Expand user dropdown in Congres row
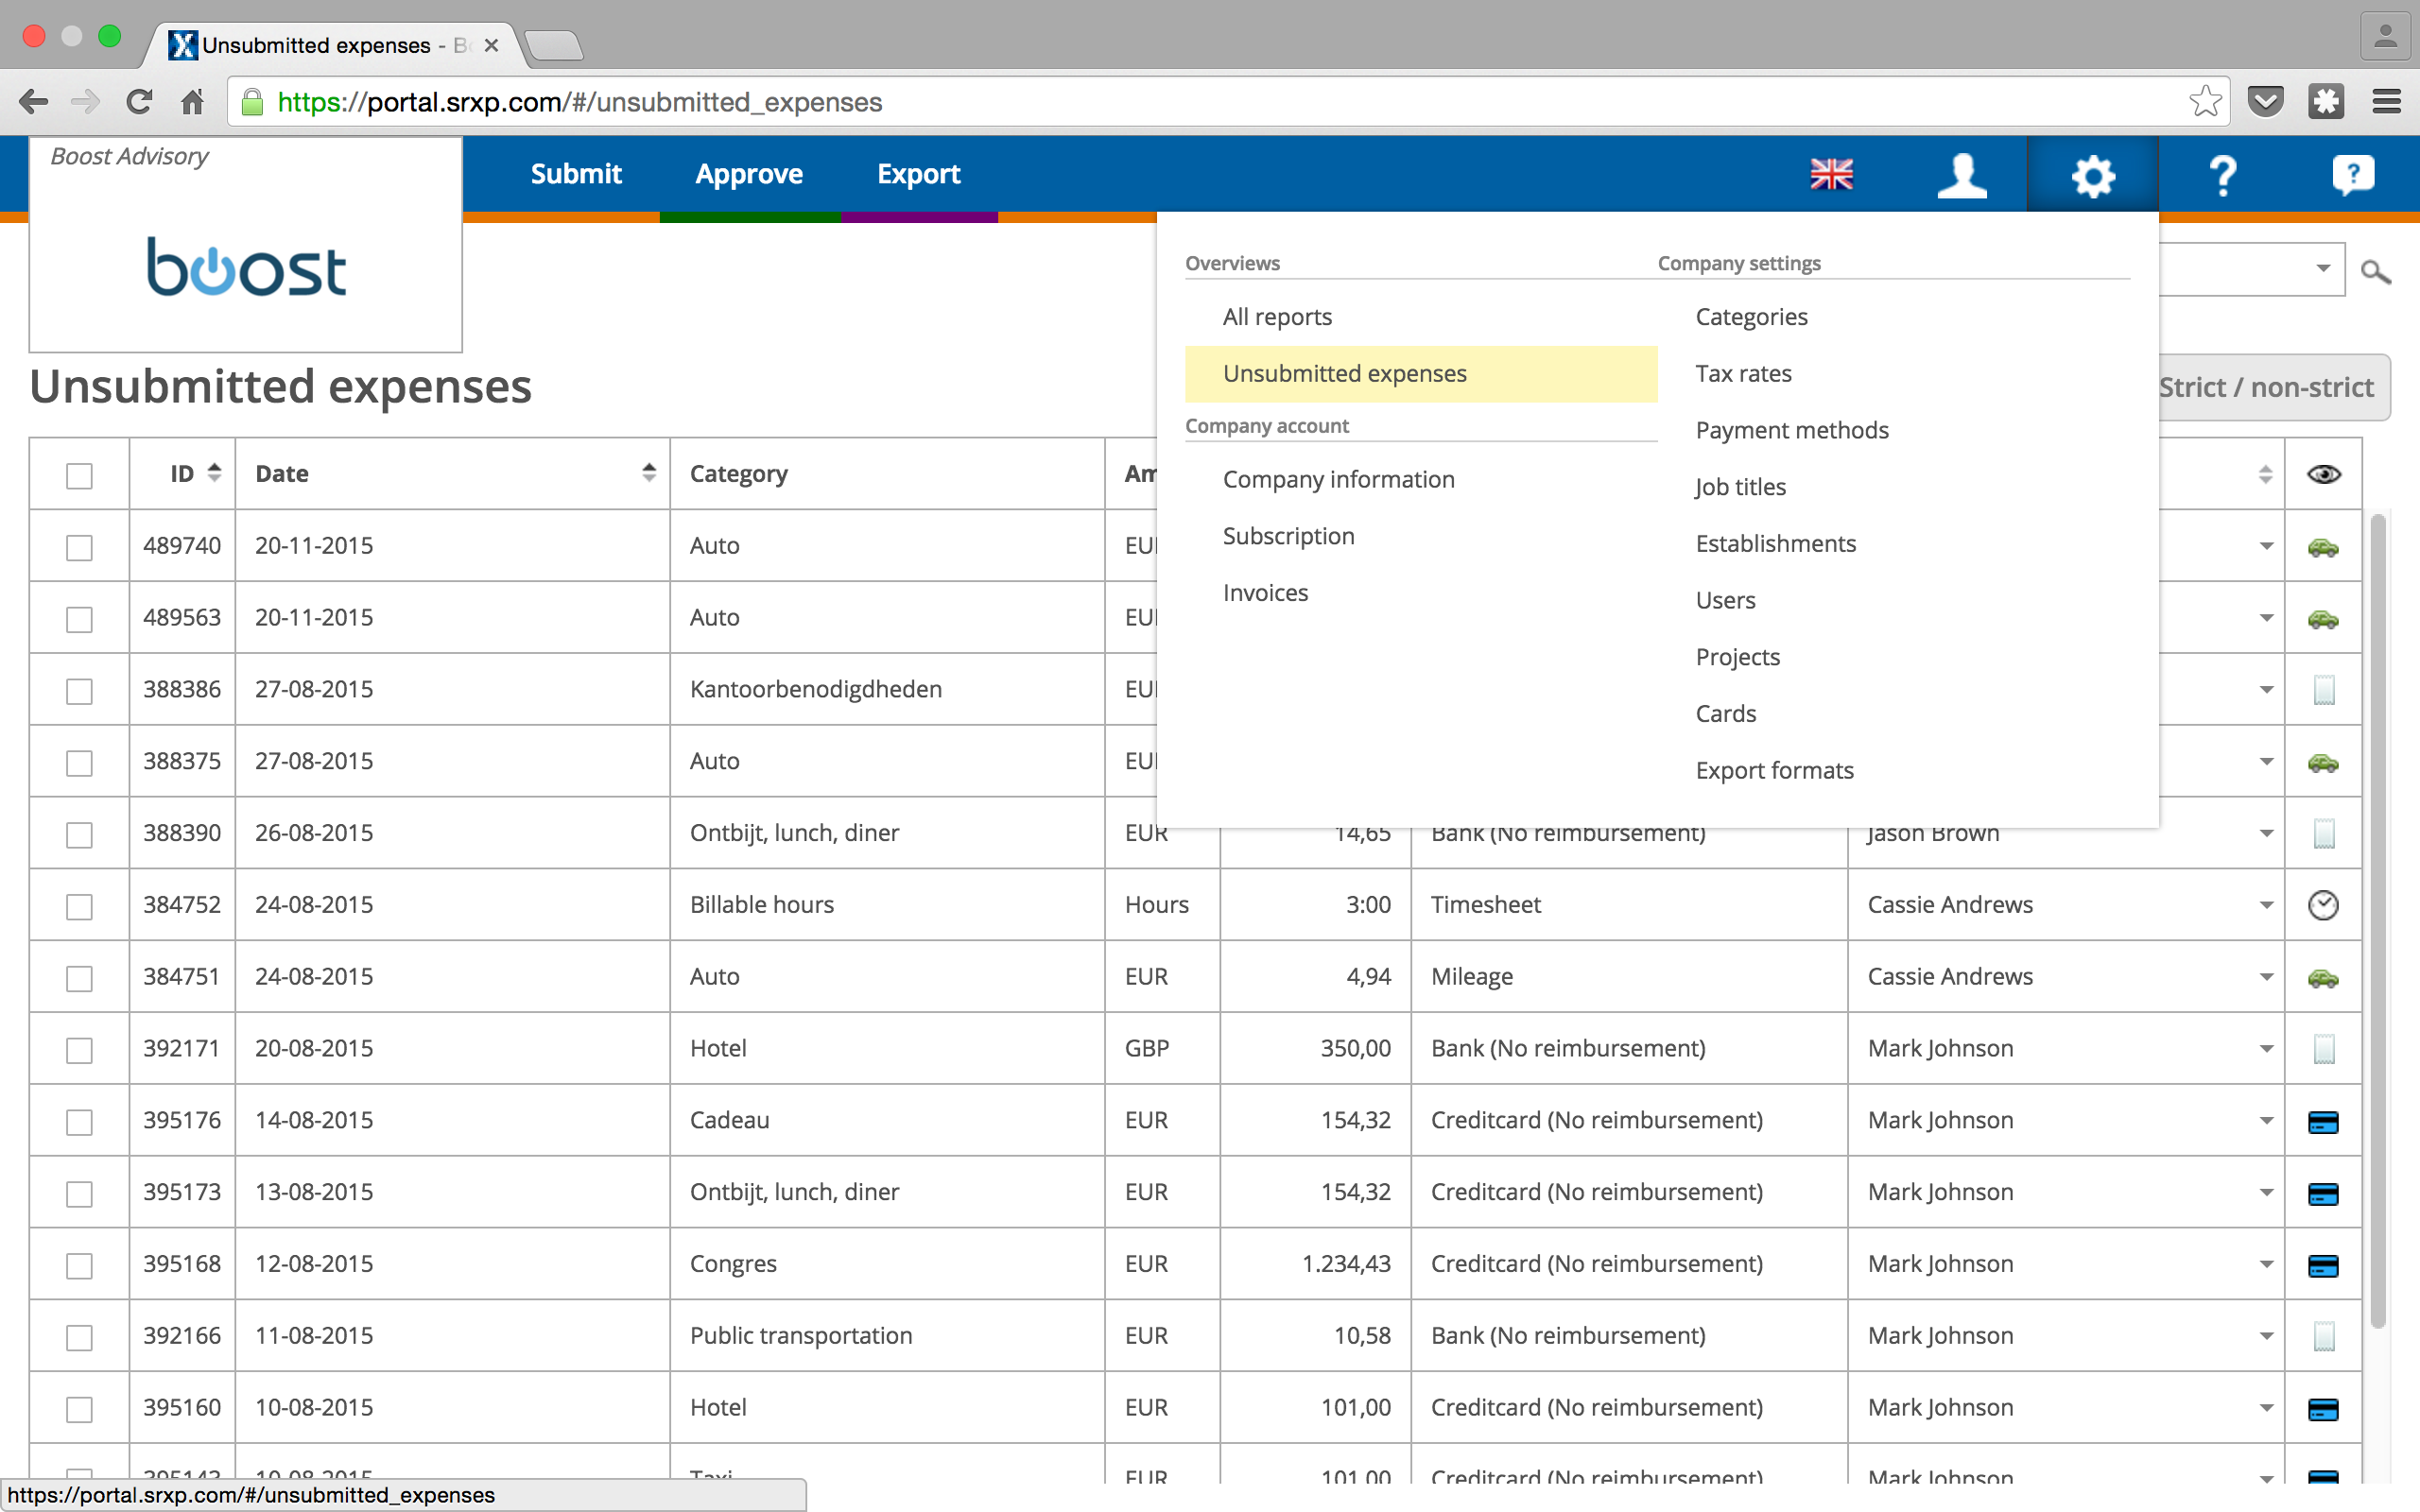2420x1512 pixels. point(2266,1265)
